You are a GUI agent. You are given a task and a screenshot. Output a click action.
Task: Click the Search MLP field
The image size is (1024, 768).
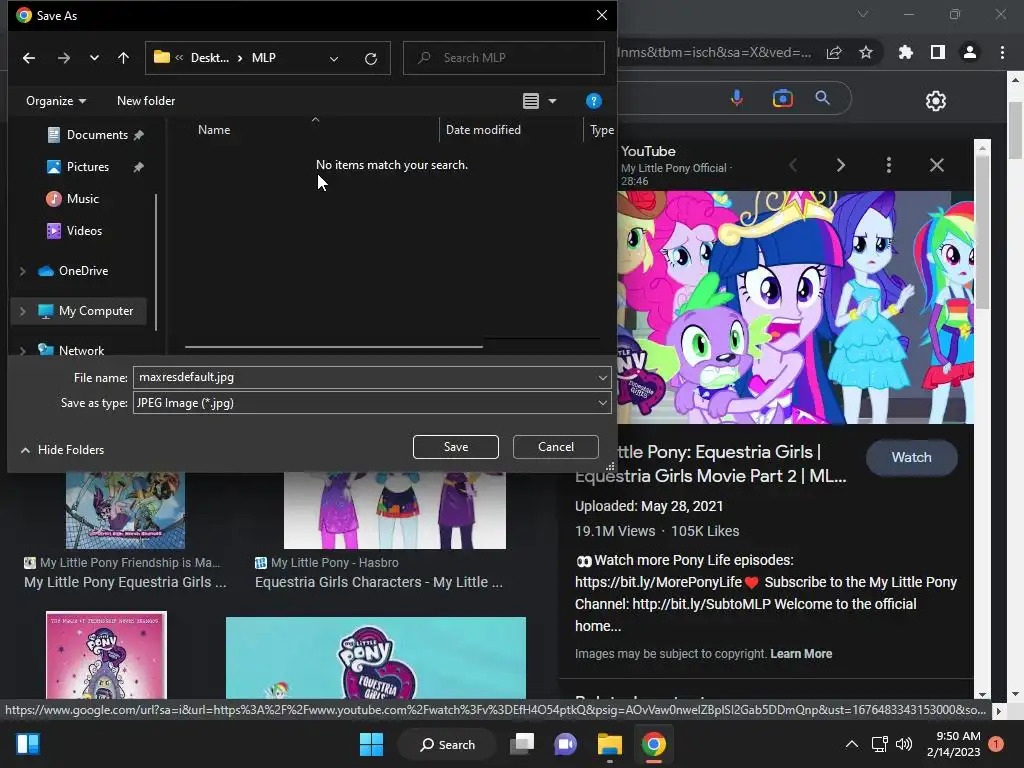504,57
